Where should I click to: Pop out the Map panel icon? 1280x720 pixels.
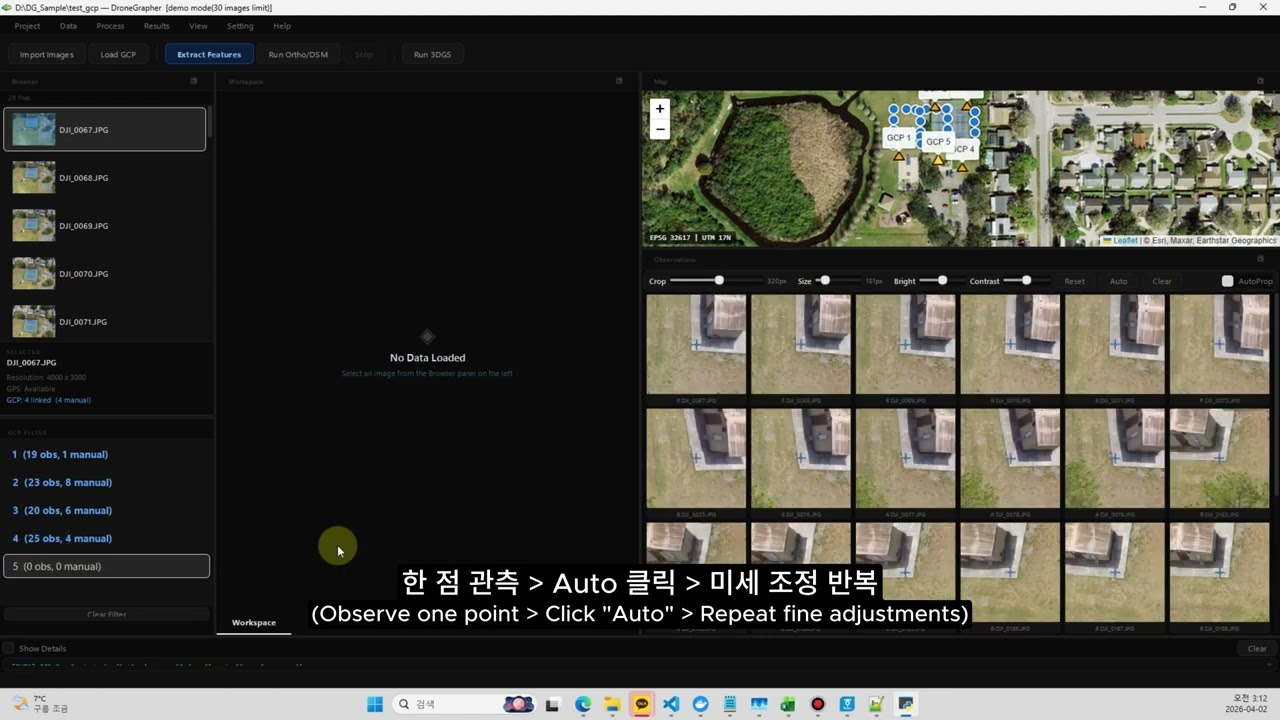[1261, 81]
